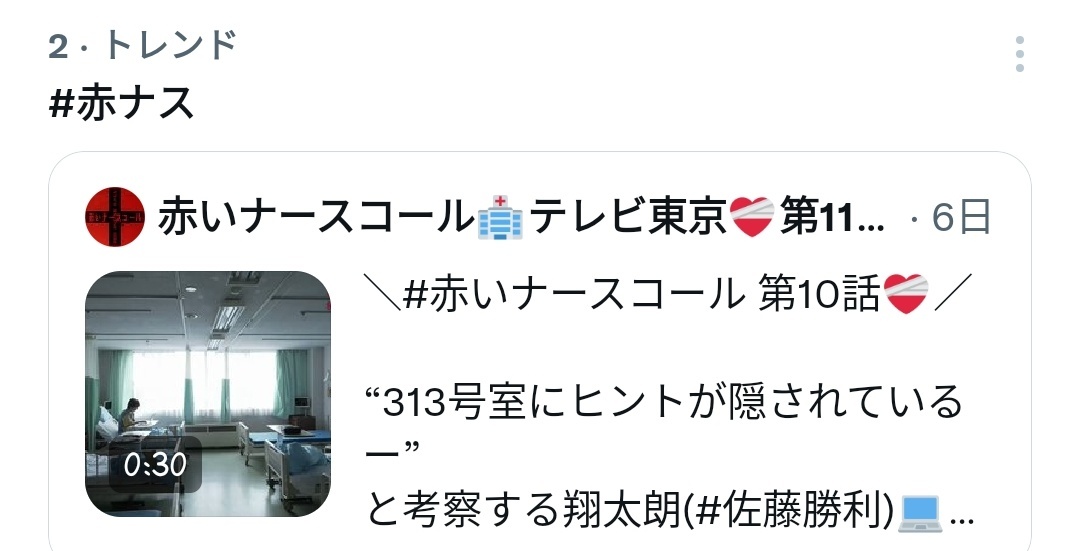1077x551 pixels.
Task: Click the 6日 tweet timestamp
Action: pos(961,216)
